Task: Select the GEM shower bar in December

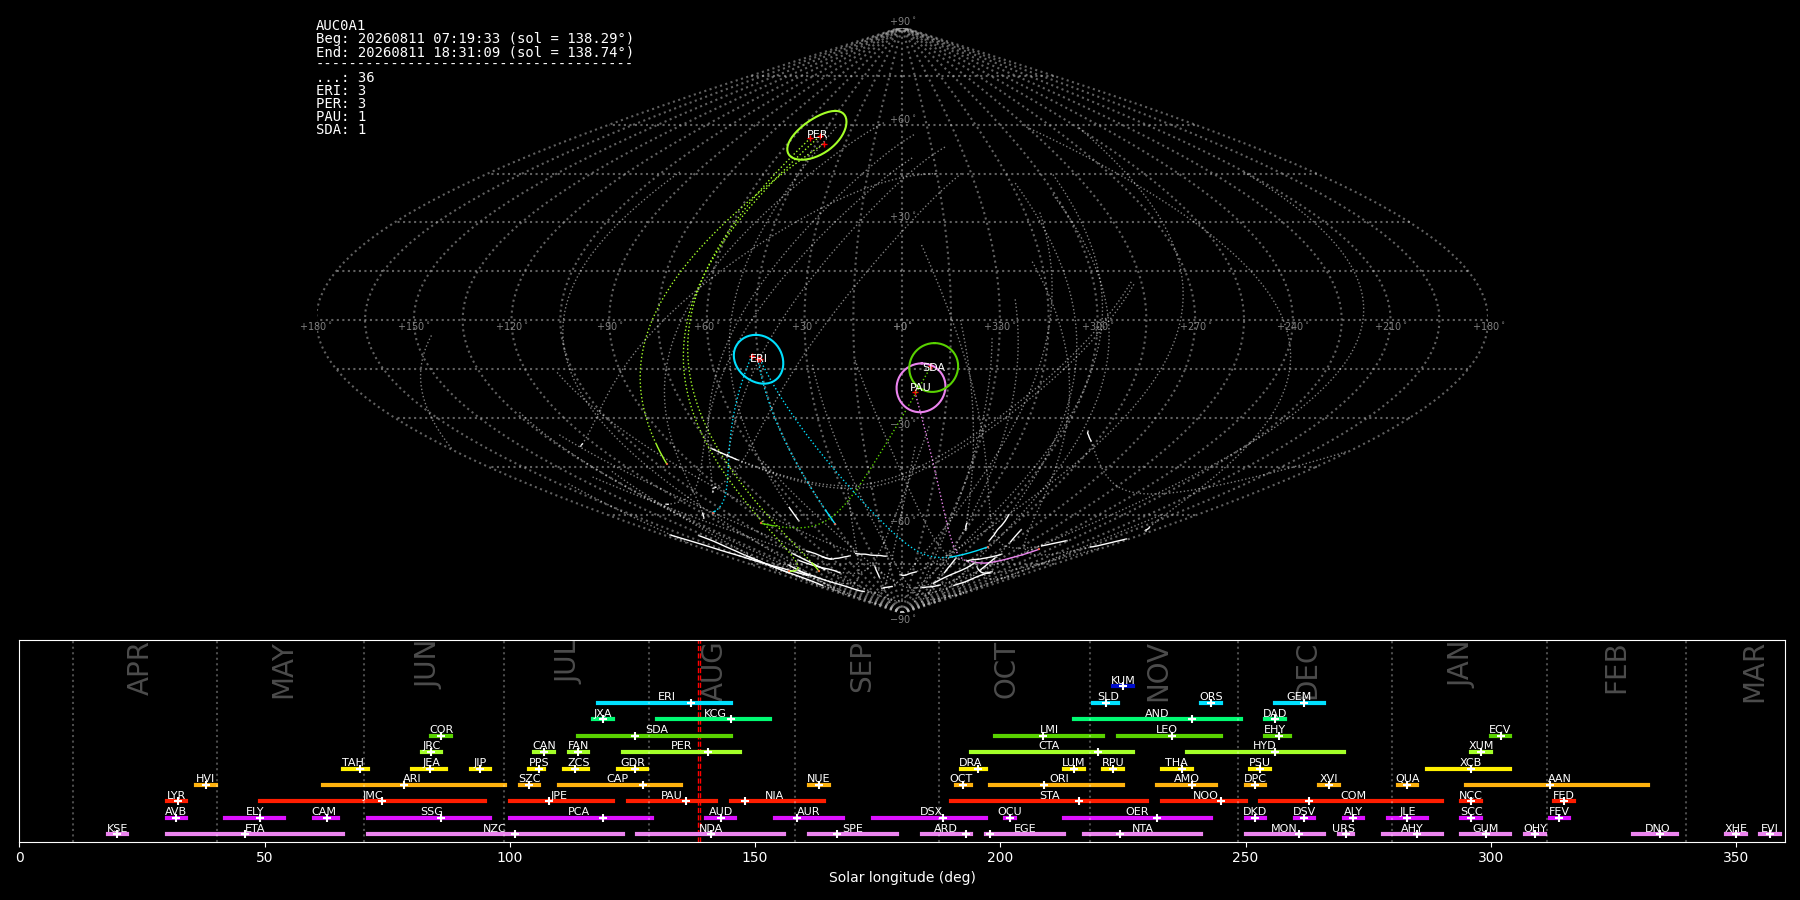Action: click(x=1299, y=703)
